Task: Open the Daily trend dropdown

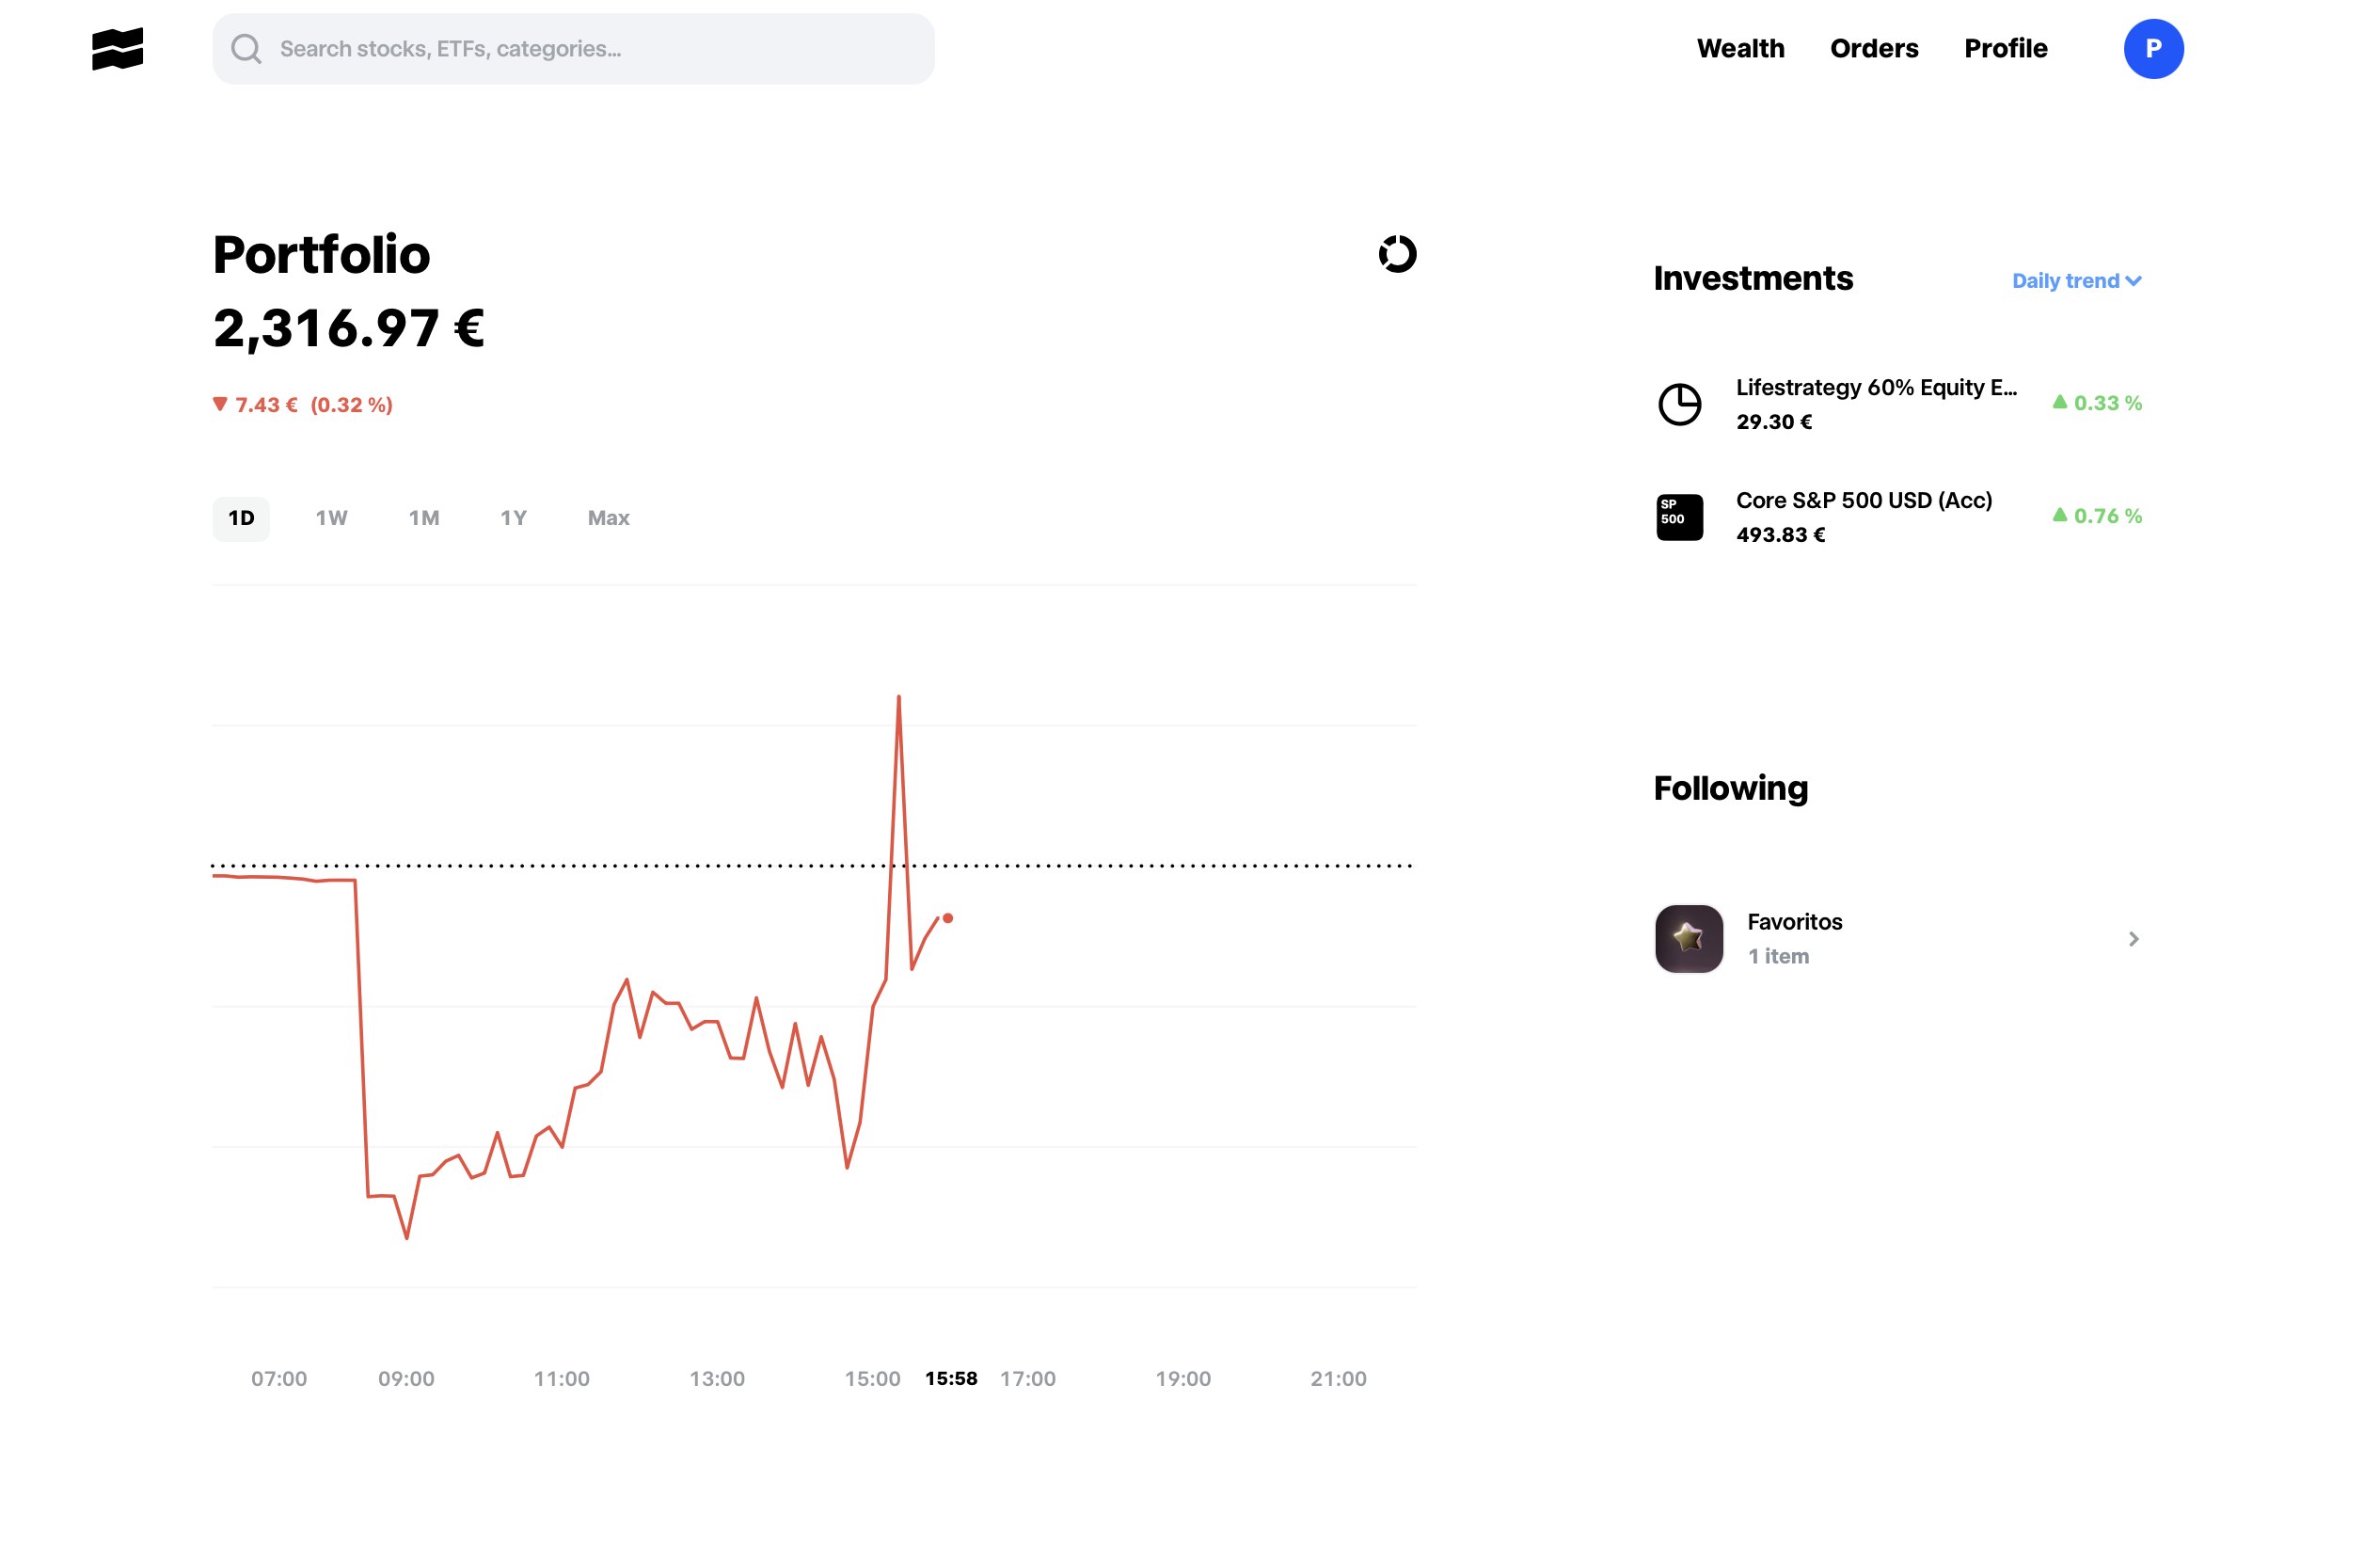Action: (2075, 281)
